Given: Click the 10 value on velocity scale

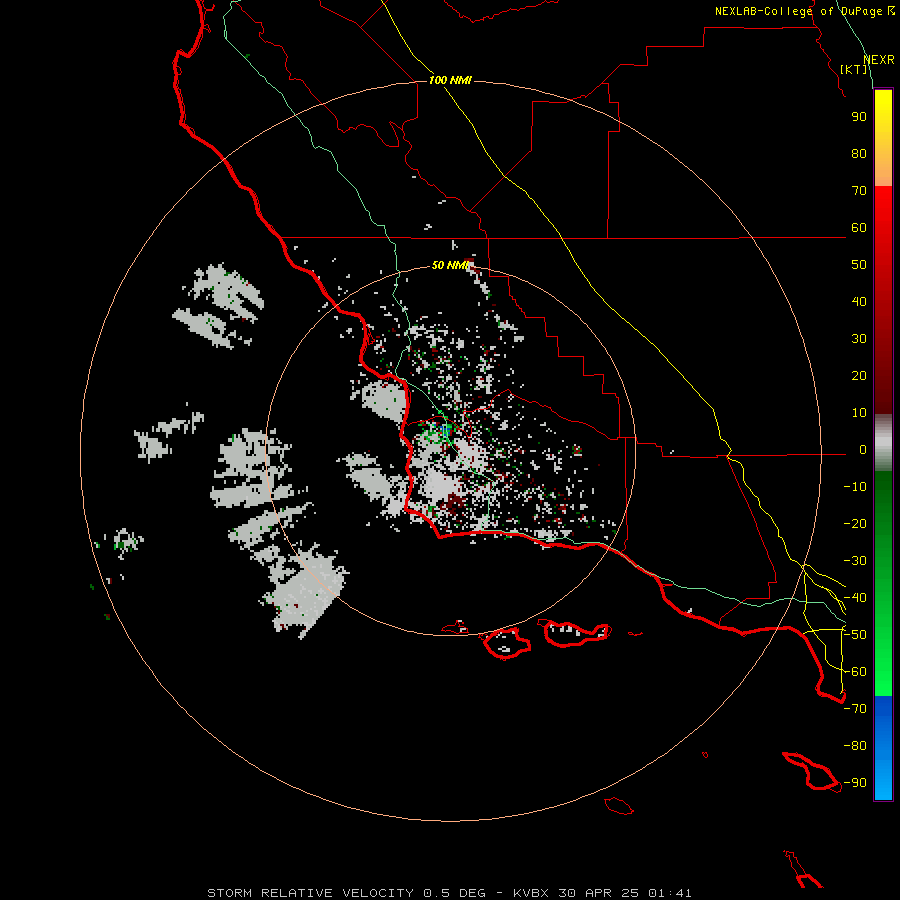Looking at the screenshot, I should tap(859, 413).
